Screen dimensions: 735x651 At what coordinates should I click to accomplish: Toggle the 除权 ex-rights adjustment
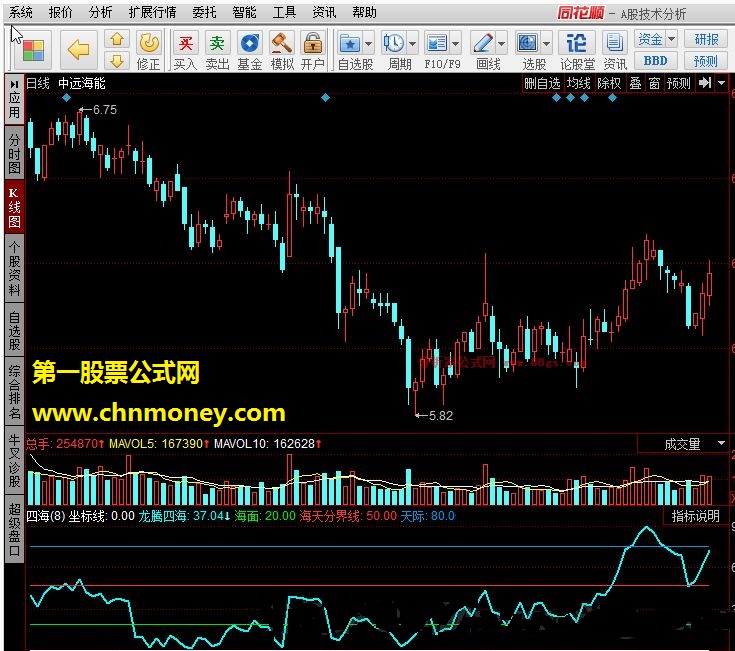[609, 83]
